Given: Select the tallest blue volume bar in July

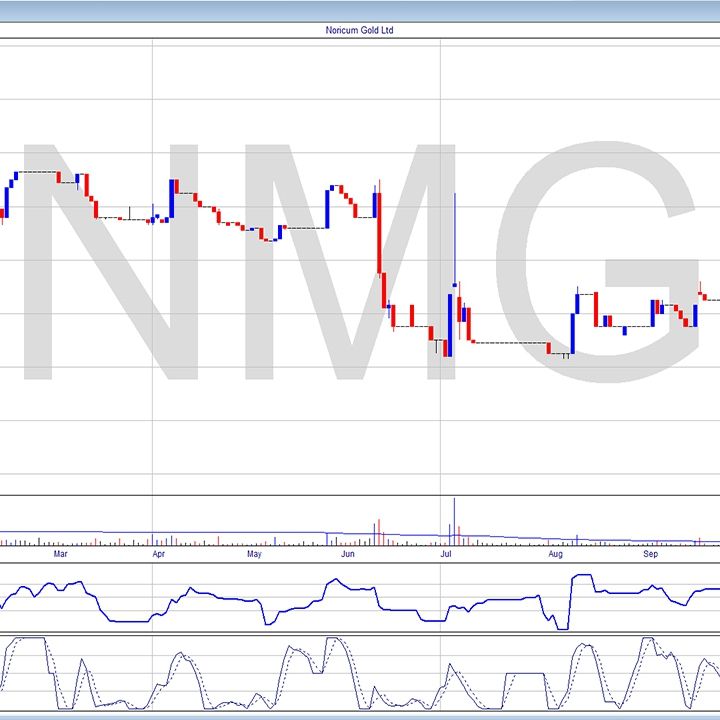Looking at the screenshot, I should (454, 520).
